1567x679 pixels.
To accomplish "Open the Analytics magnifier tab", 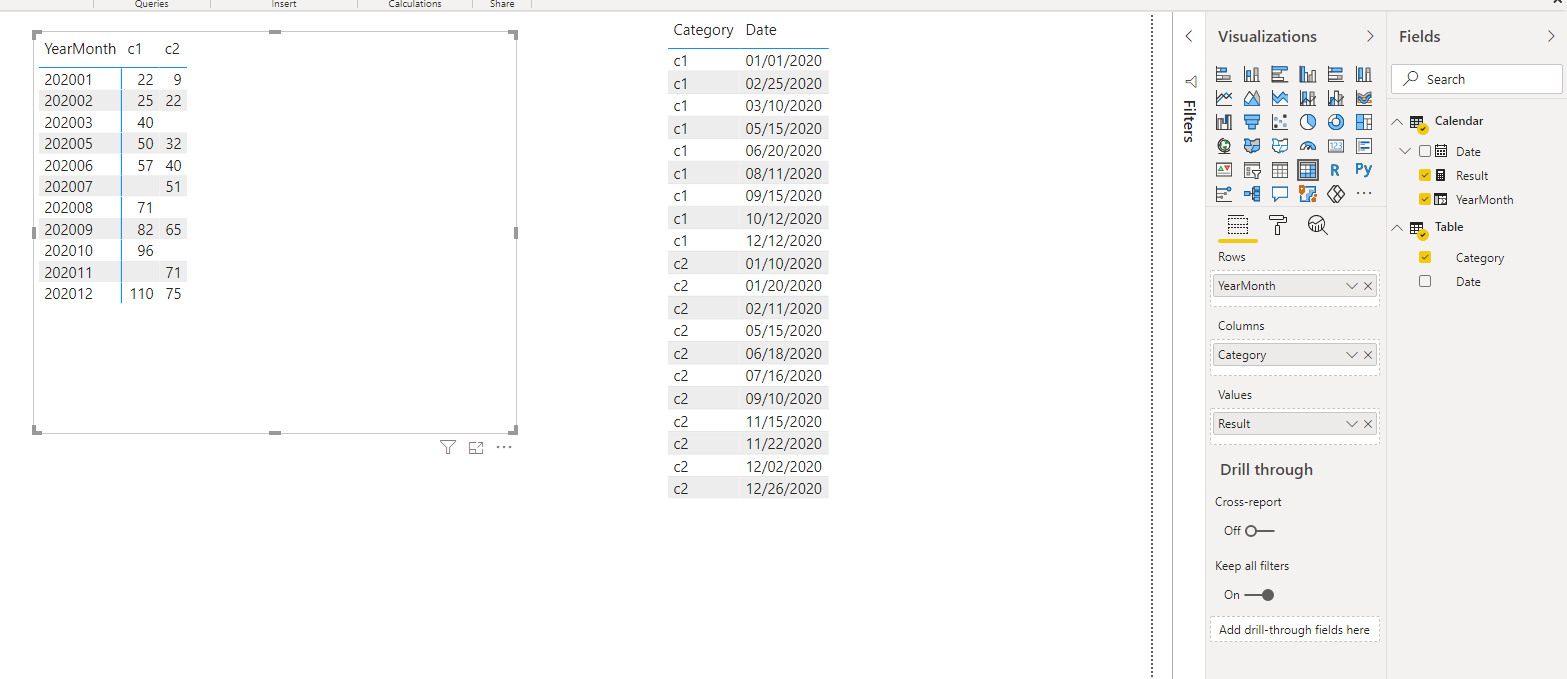I will [x=1318, y=225].
